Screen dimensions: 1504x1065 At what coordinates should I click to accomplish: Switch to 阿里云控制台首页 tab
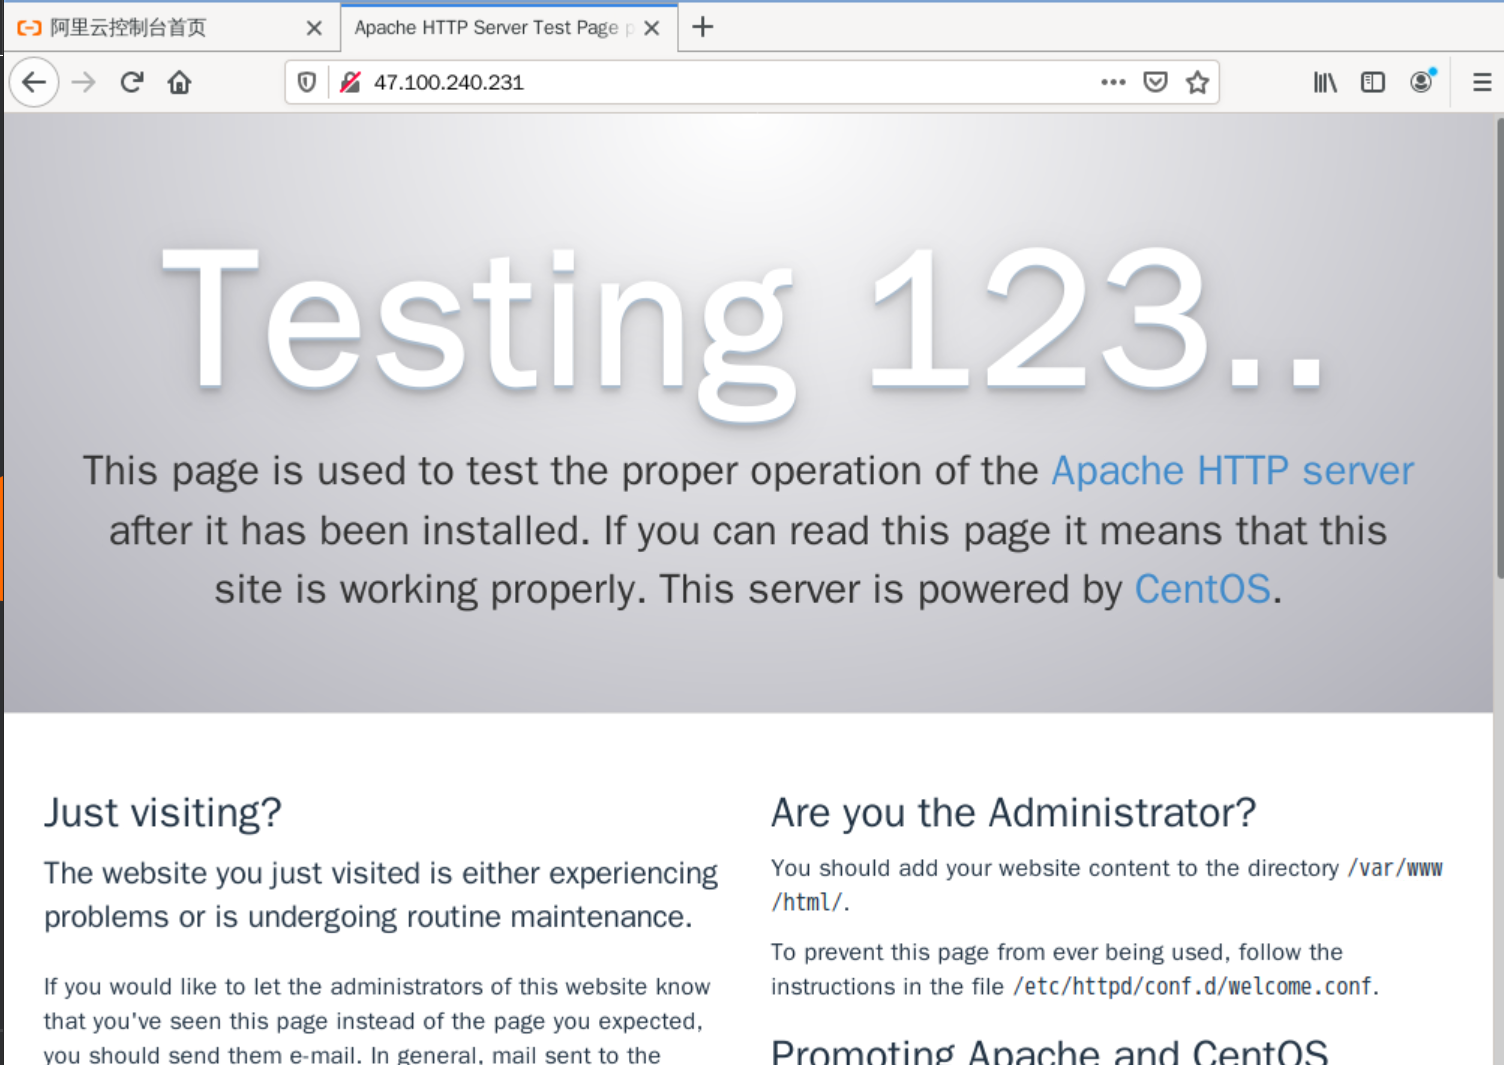coord(169,28)
